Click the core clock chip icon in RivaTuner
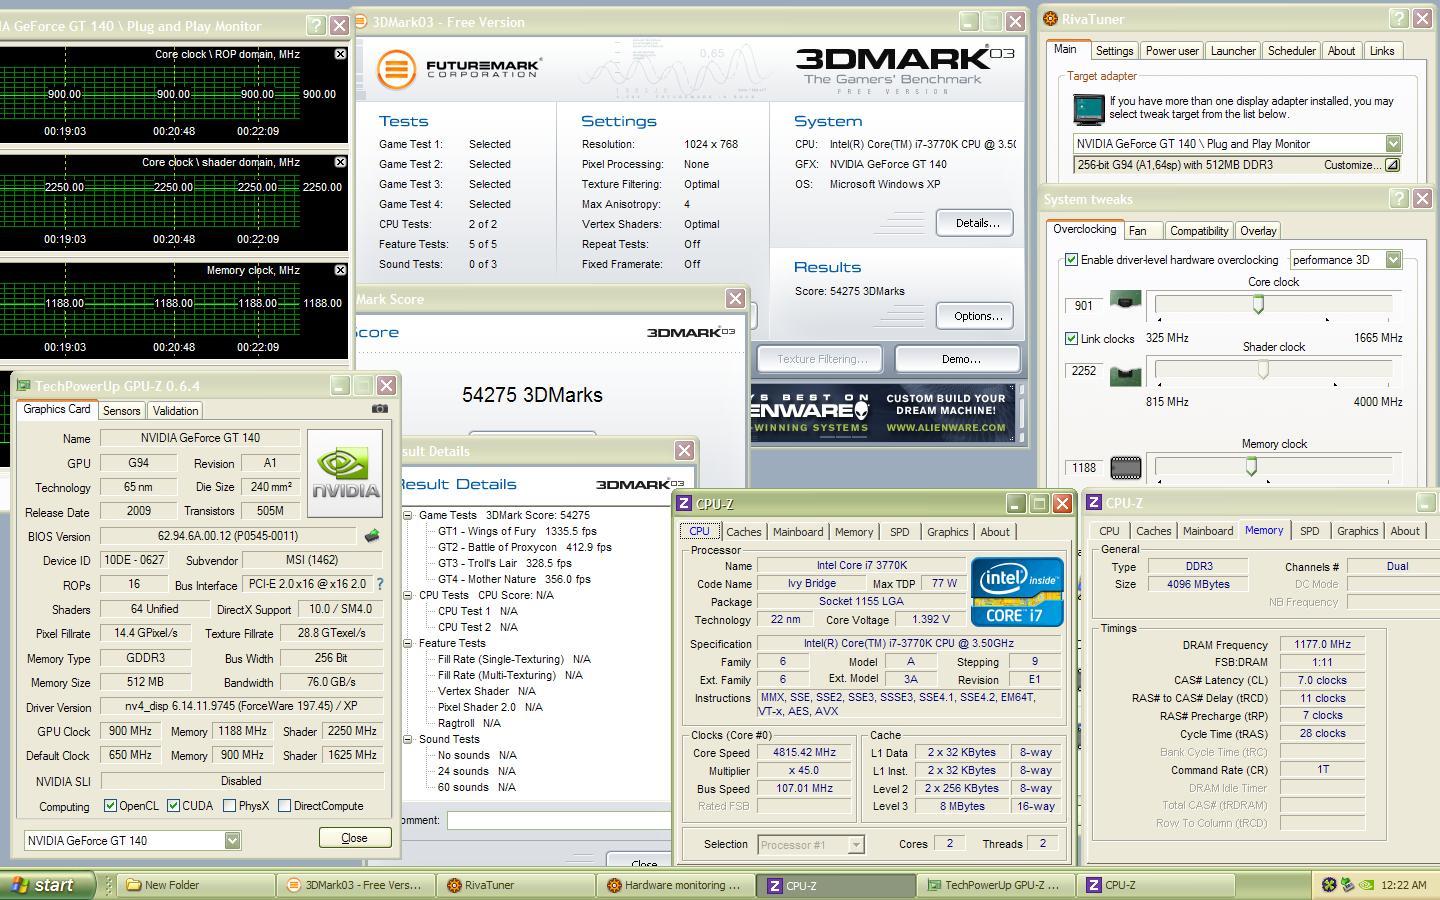Screen dimensions: 1440x900 [x=1125, y=302]
